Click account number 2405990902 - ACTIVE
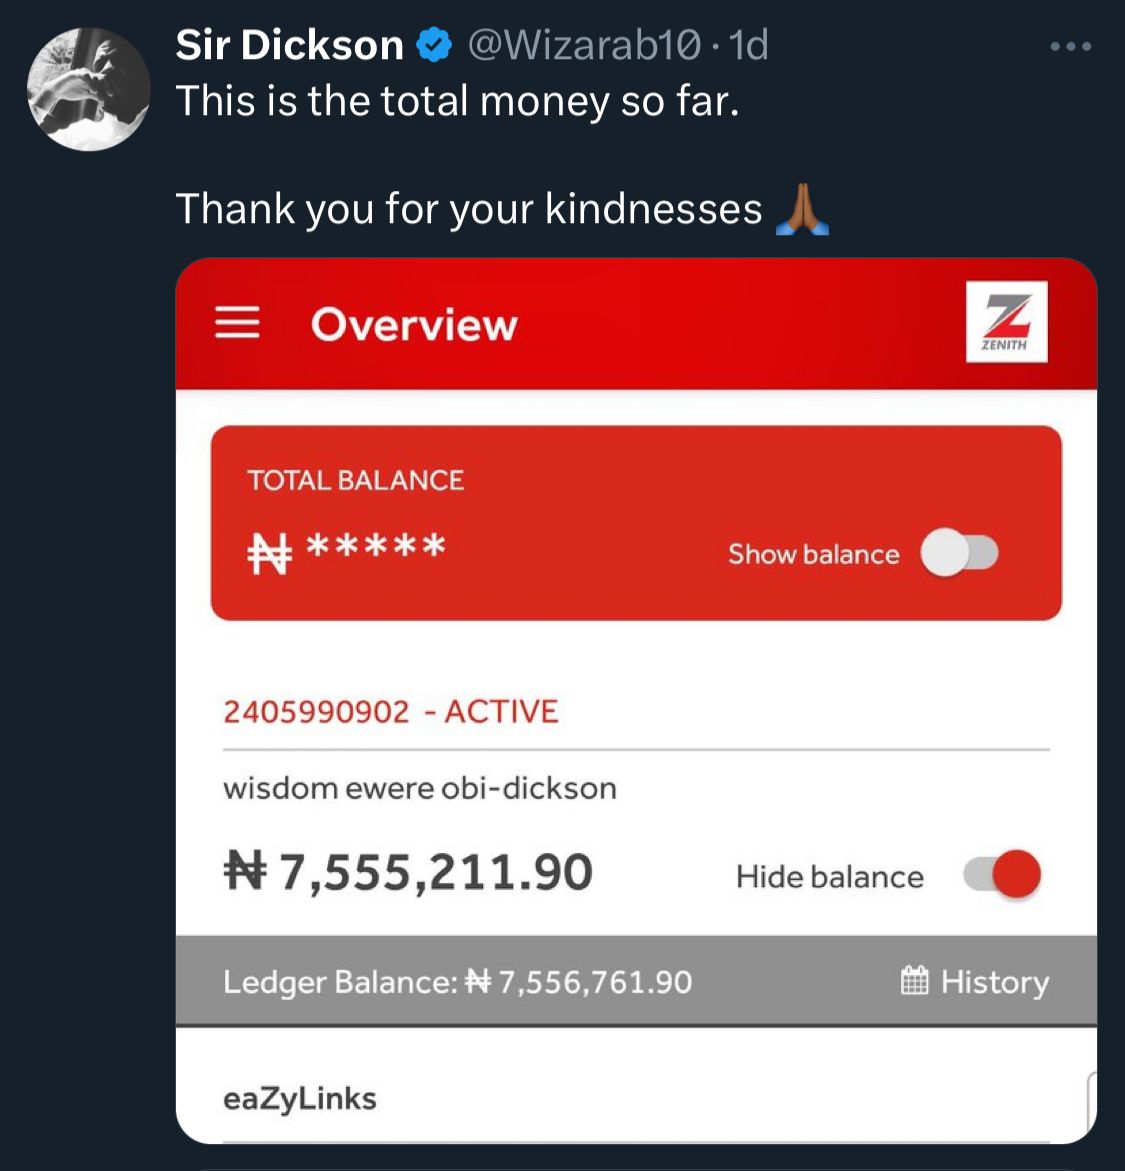1125x1171 pixels. tap(391, 712)
